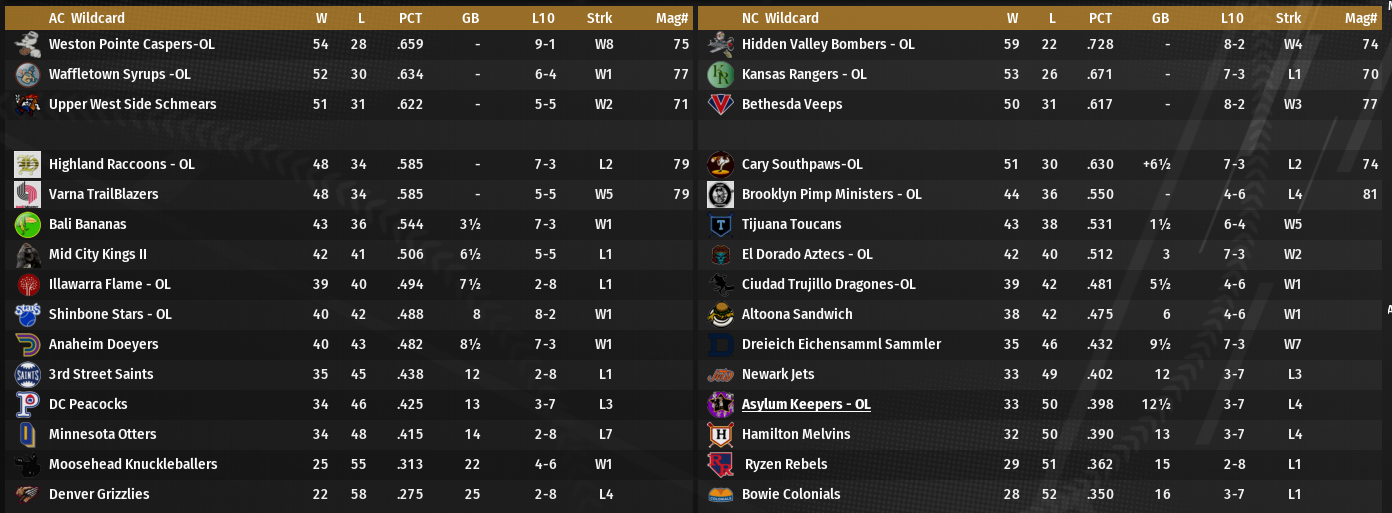Click the Waffletown Syrups team logo
This screenshot has width=1392, height=513.
tap(28, 74)
